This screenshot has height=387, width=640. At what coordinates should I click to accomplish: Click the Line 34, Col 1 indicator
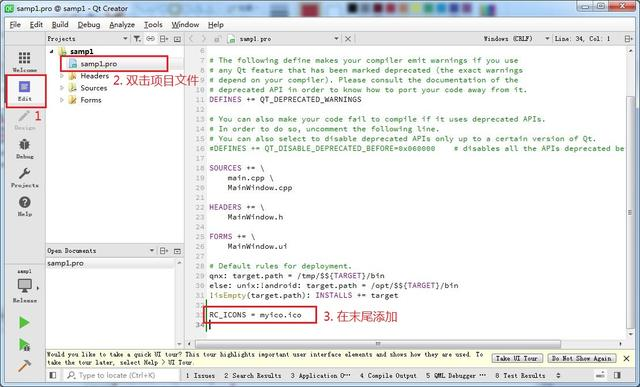point(582,39)
